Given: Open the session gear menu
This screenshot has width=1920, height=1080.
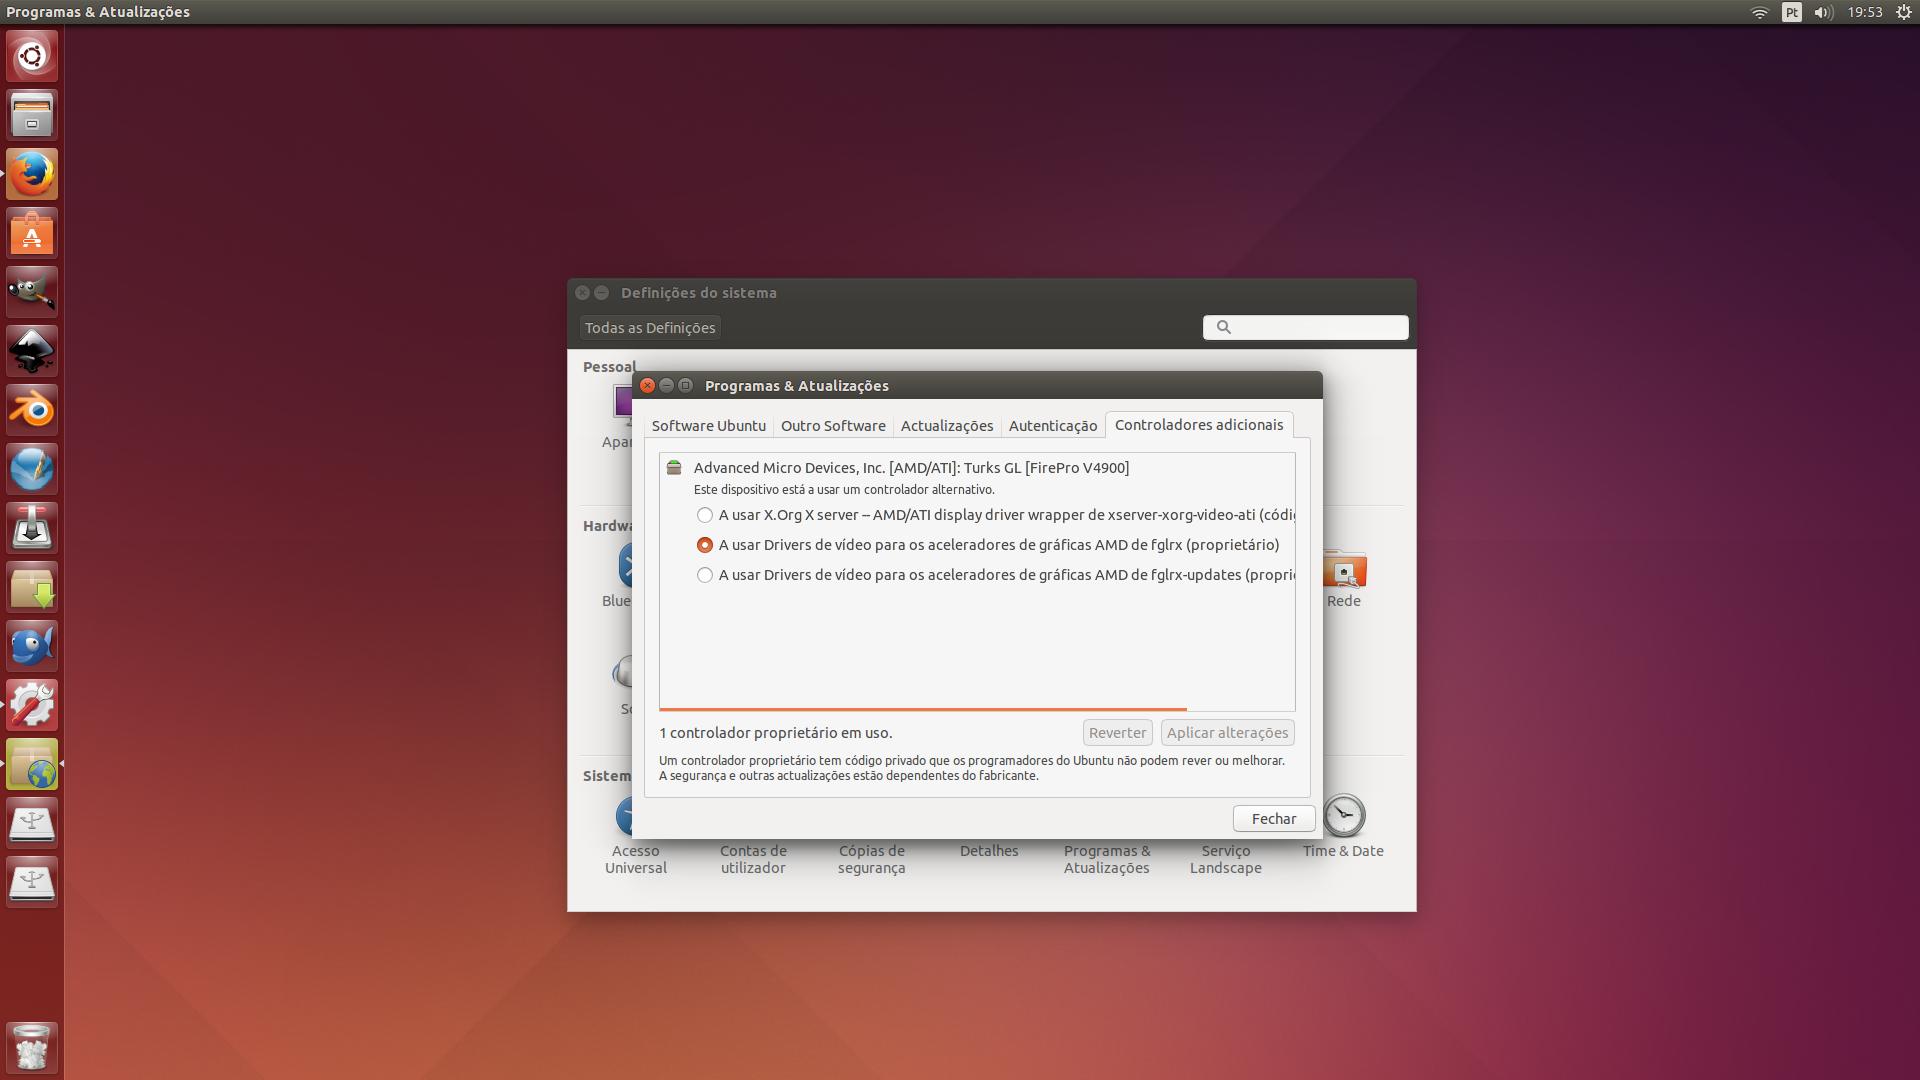Looking at the screenshot, I should click(x=1904, y=12).
